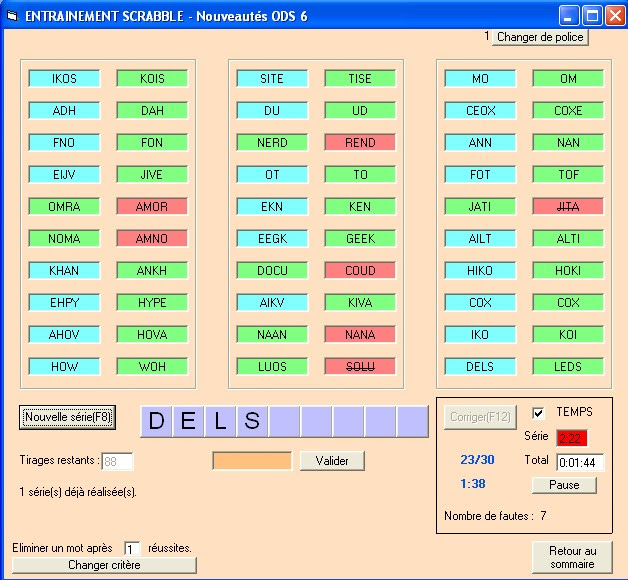This screenshot has width=628, height=580.
Task: Select the blue EEGK tile
Action: pos(272,239)
